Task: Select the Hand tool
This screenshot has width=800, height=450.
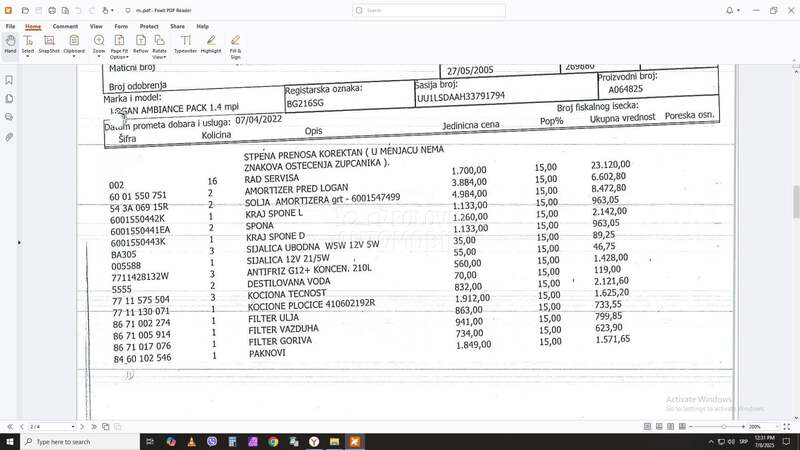Action: [10, 44]
